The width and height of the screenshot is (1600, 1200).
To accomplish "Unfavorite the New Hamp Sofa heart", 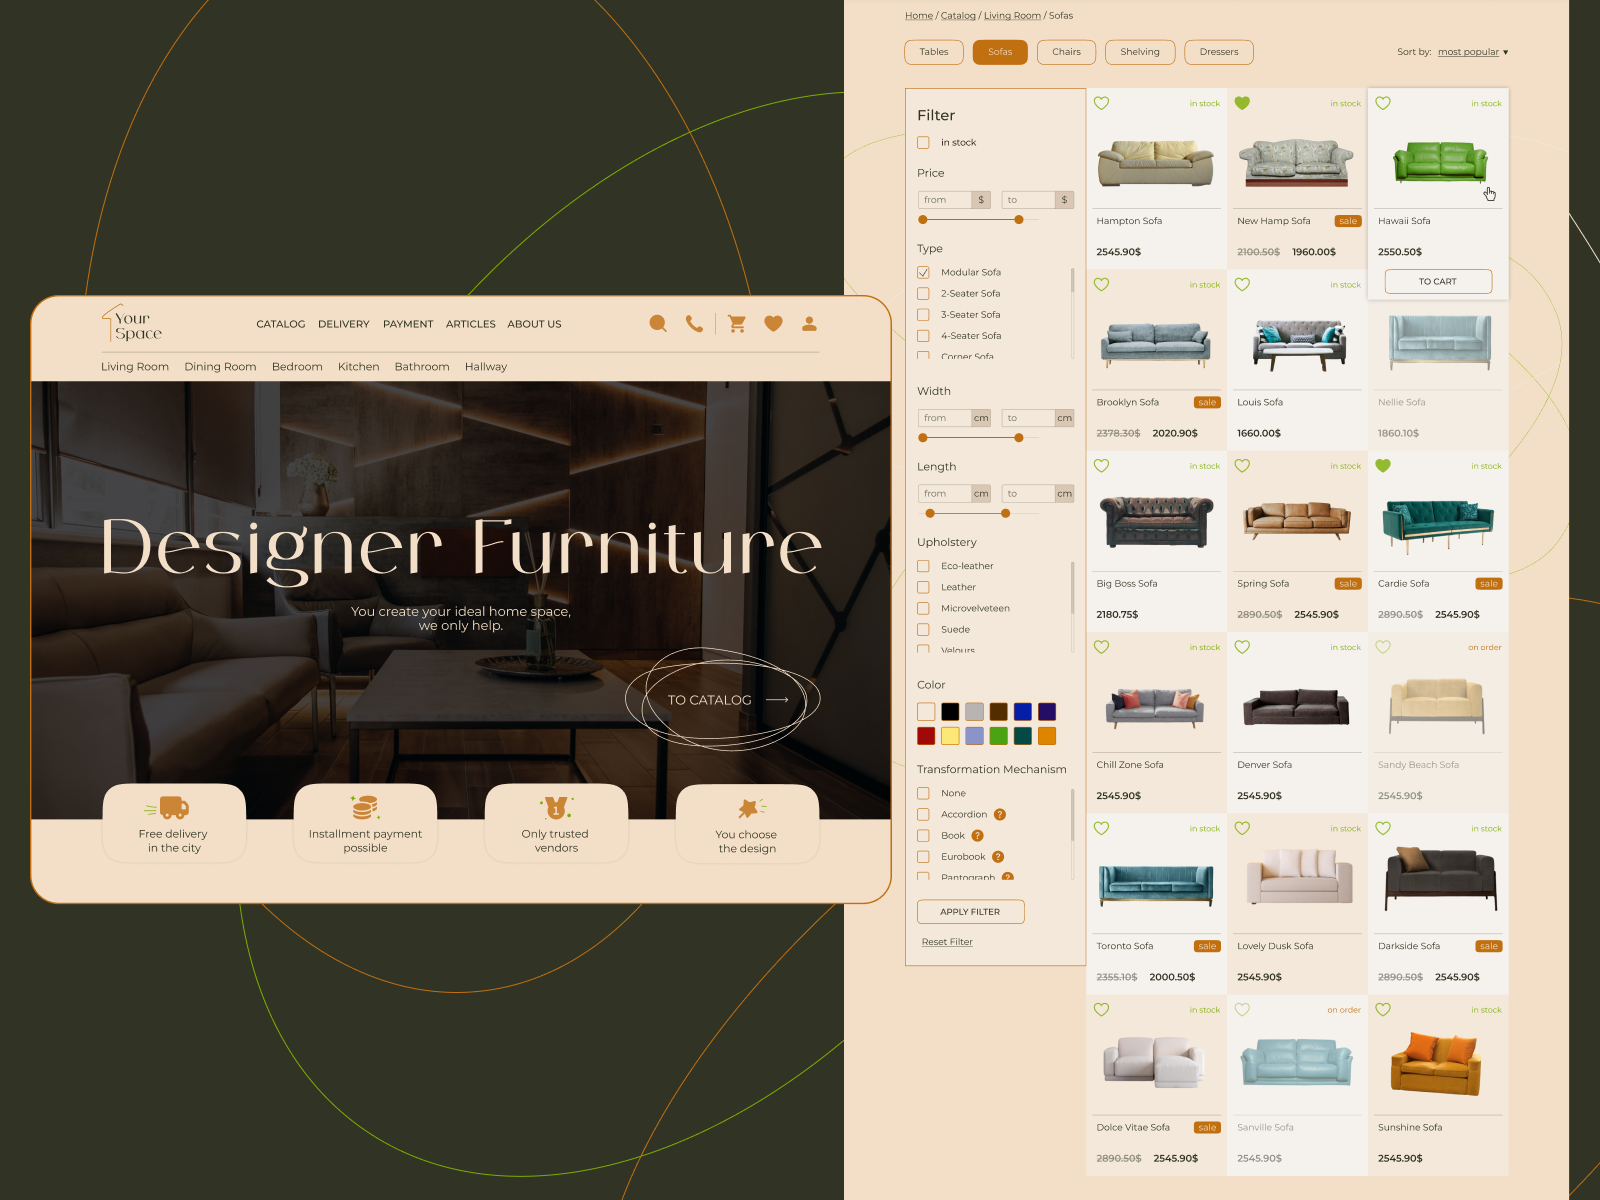I will coord(1242,103).
